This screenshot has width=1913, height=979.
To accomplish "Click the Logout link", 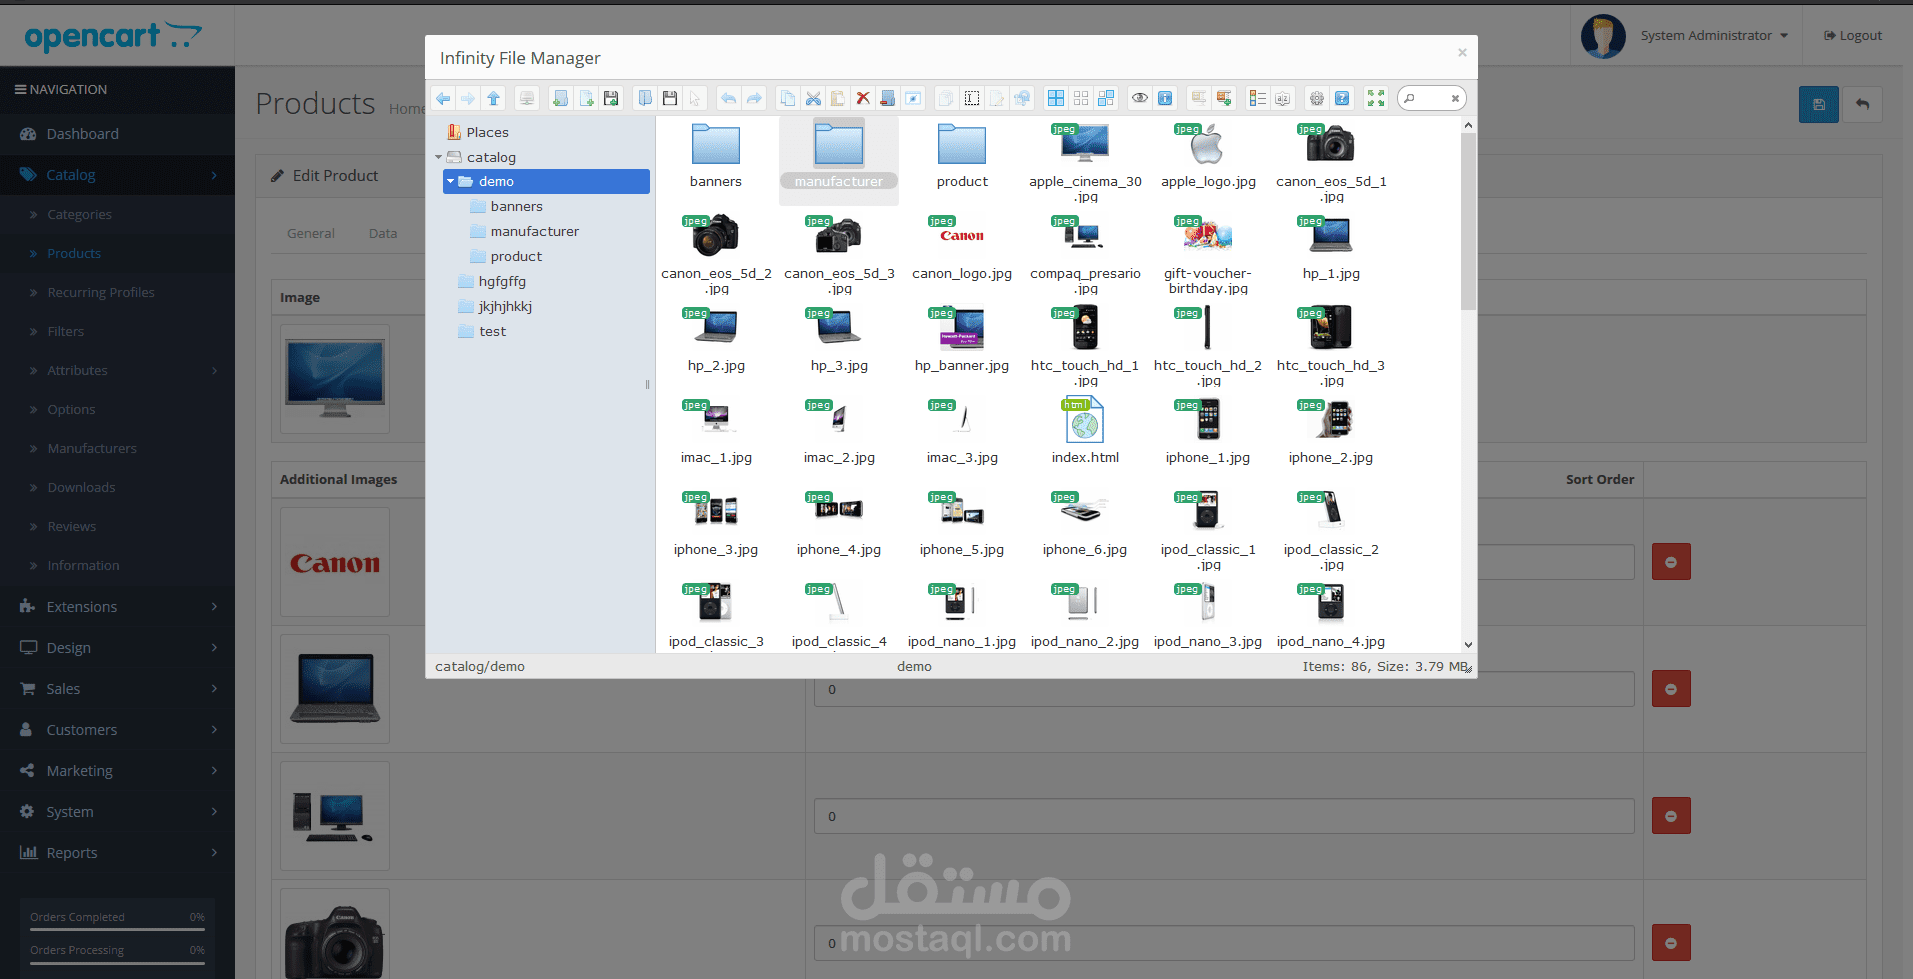I will pyautogui.click(x=1853, y=36).
